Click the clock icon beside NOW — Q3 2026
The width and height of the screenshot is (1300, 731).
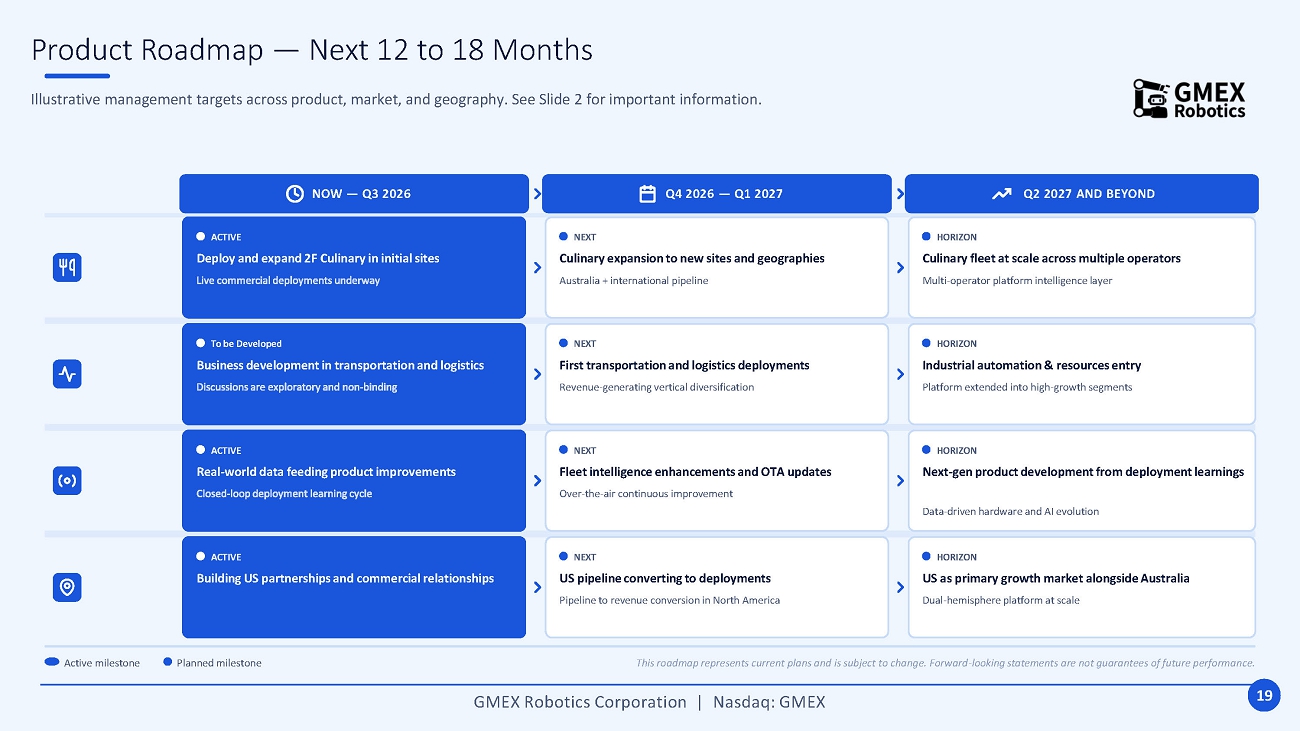(x=295, y=194)
